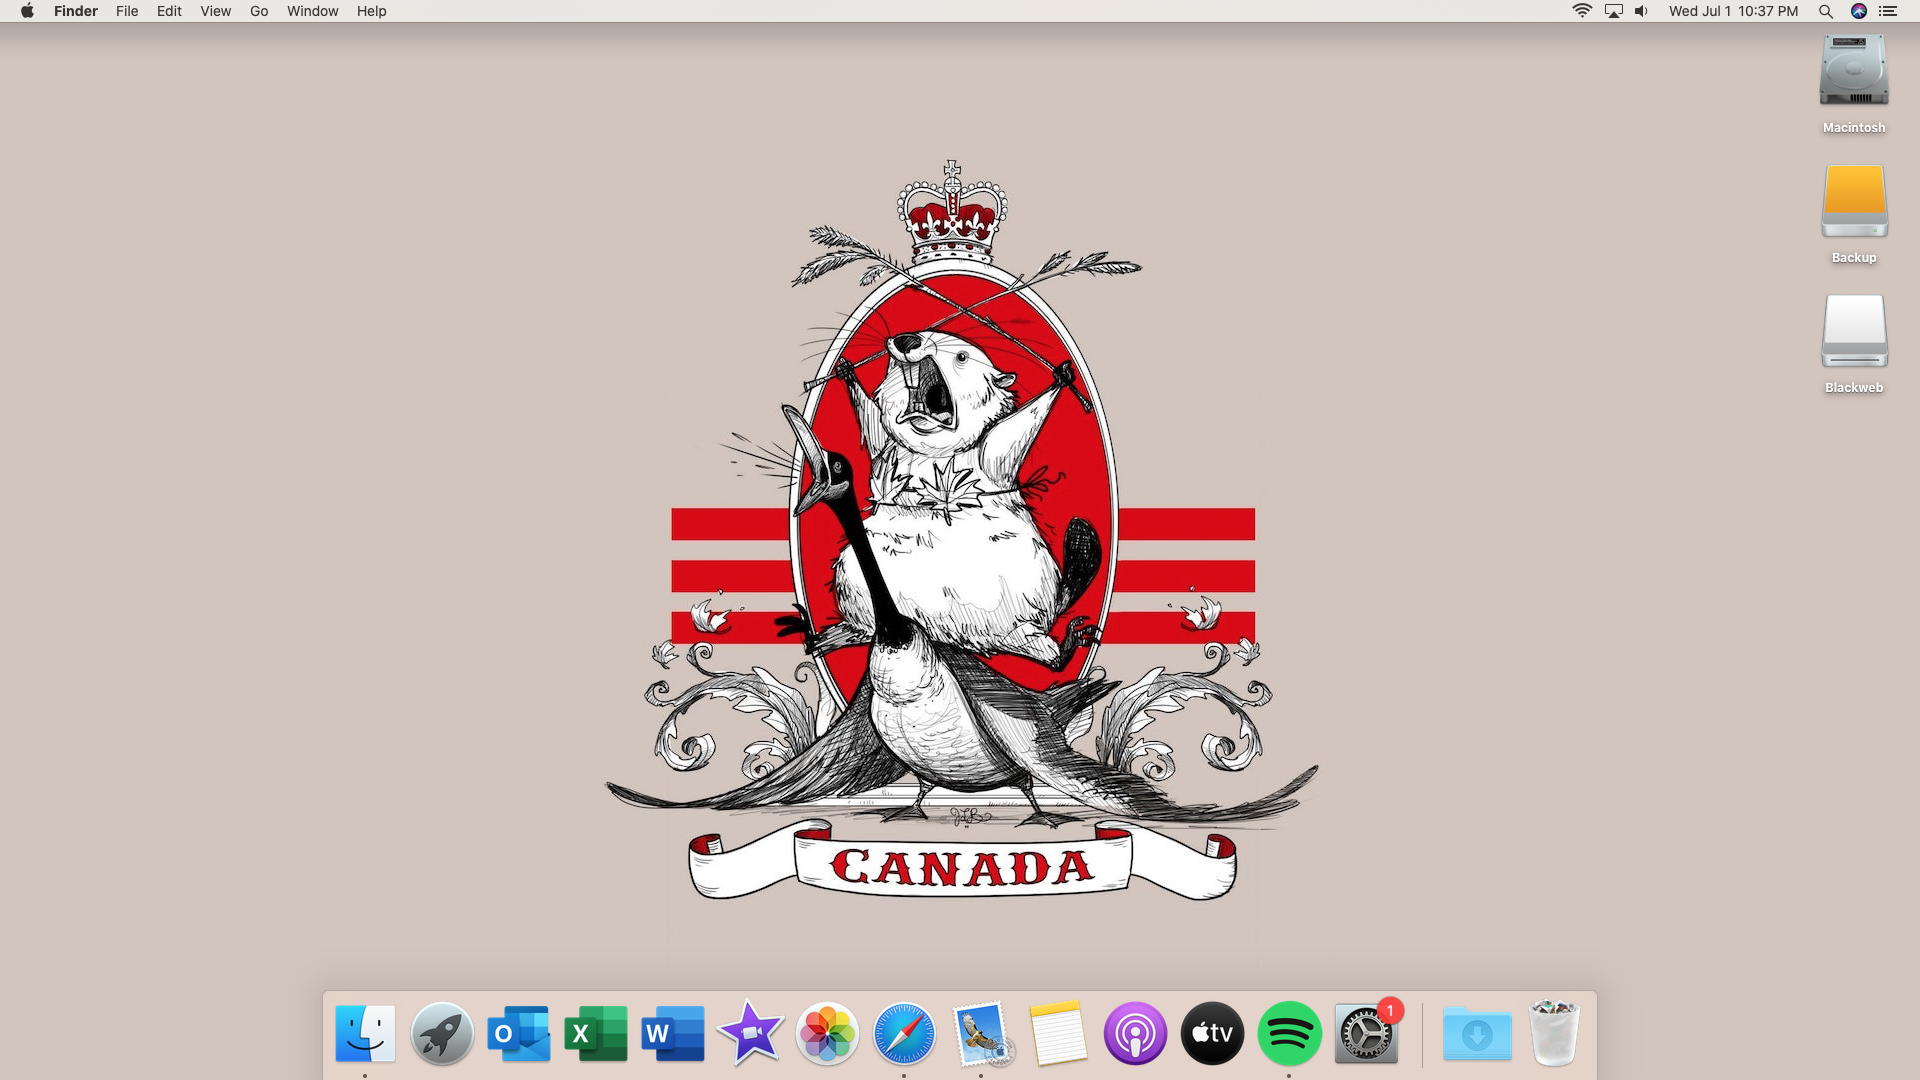Open Spotlight search
This screenshot has width=1920, height=1080.
point(1825,11)
